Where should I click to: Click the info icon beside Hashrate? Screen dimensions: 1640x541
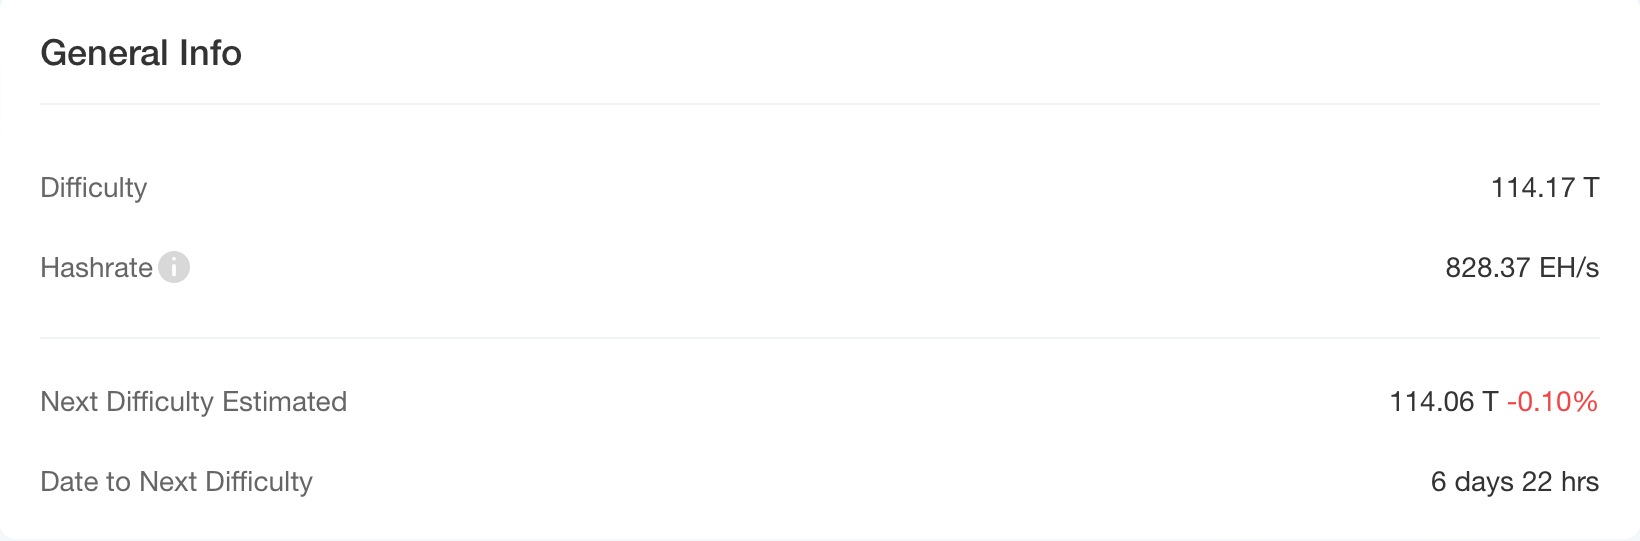click(x=174, y=267)
